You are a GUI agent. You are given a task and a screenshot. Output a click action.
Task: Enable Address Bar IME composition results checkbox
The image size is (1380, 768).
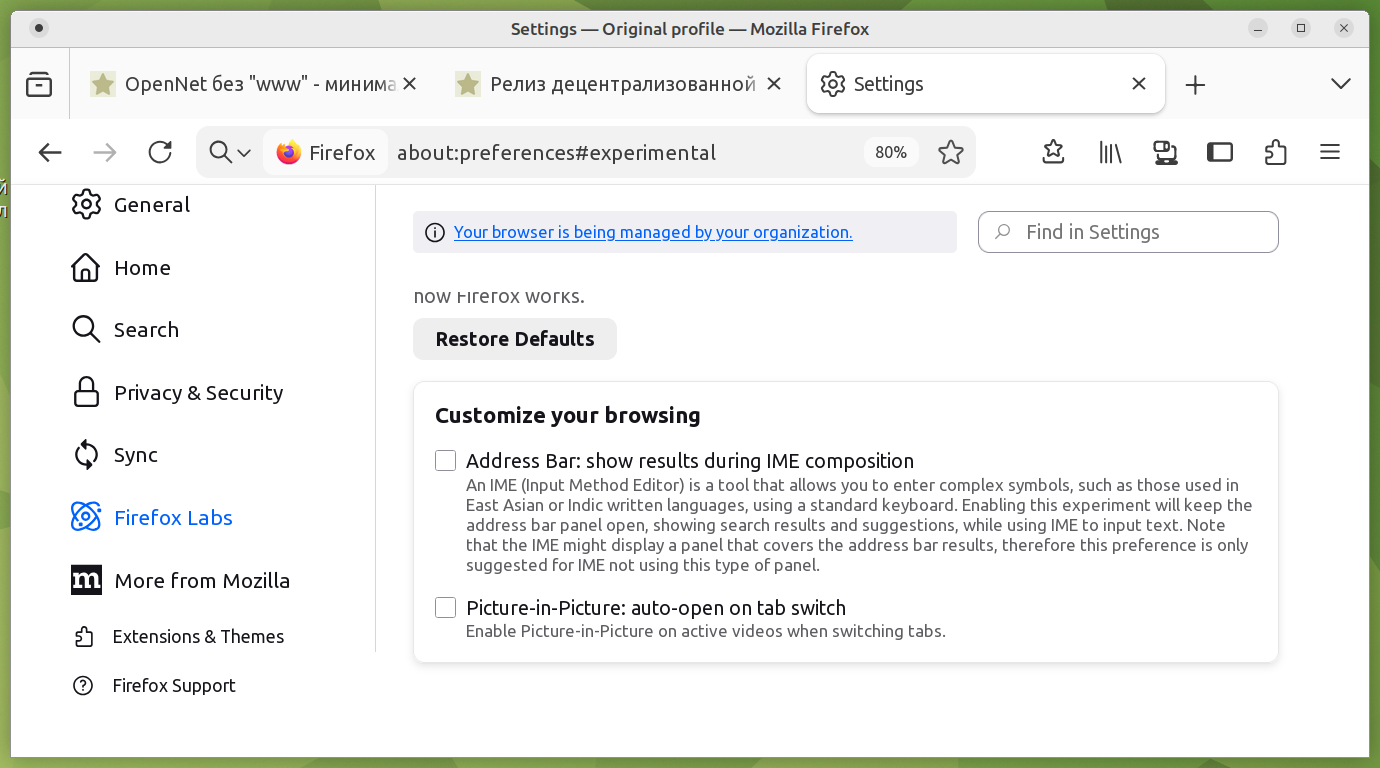coord(446,461)
